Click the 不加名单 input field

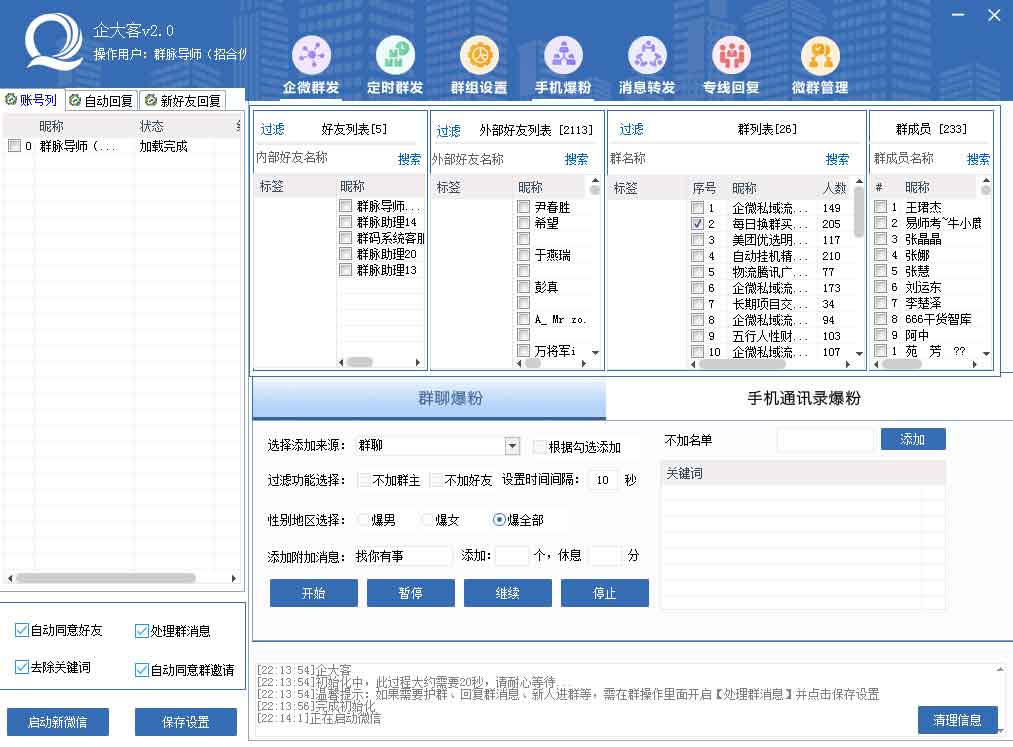[x=825, y=440]
